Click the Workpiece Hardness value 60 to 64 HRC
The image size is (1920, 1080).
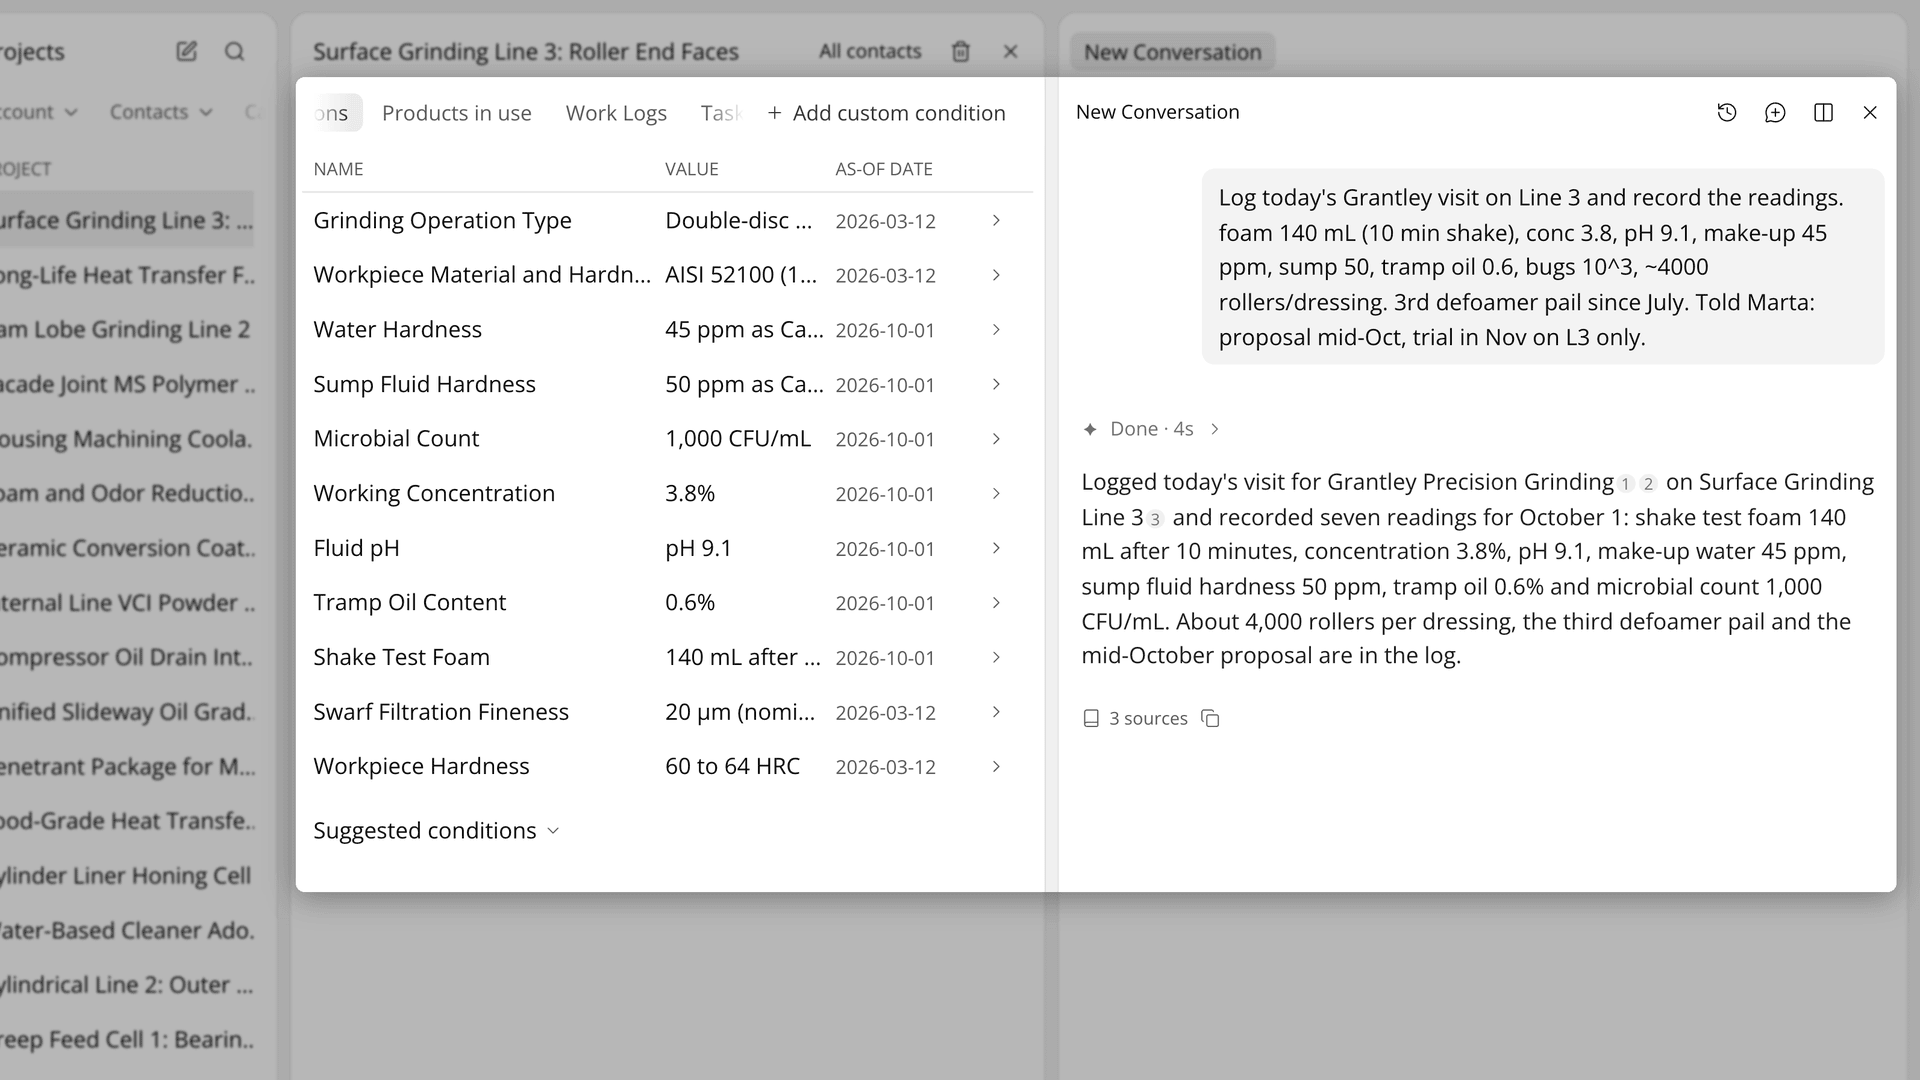point(732,766)
